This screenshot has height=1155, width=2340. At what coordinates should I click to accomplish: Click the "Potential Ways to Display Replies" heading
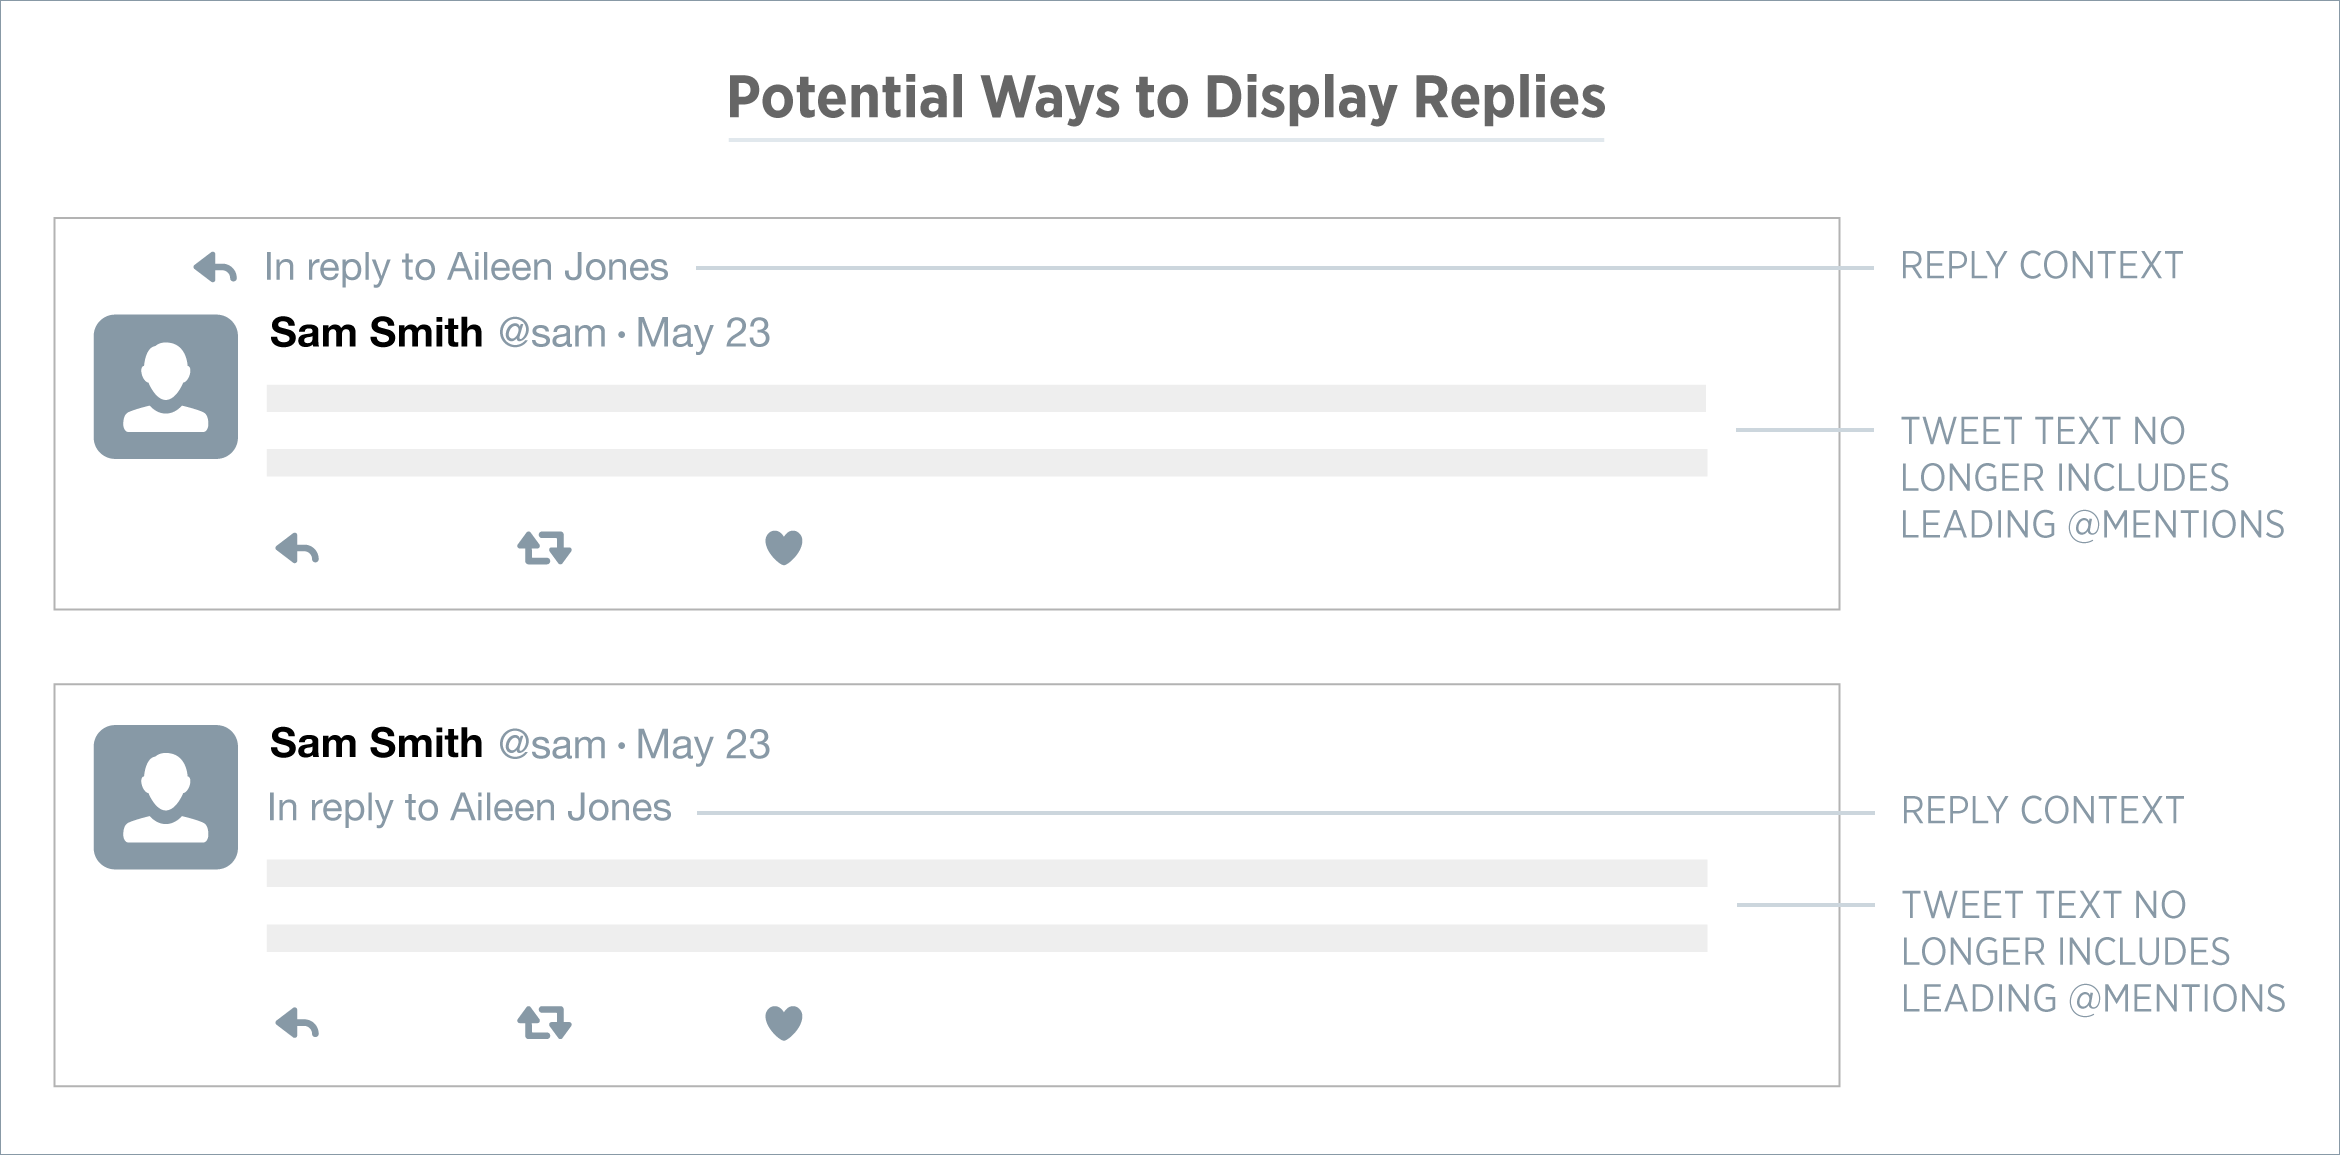click(1166, 98)
